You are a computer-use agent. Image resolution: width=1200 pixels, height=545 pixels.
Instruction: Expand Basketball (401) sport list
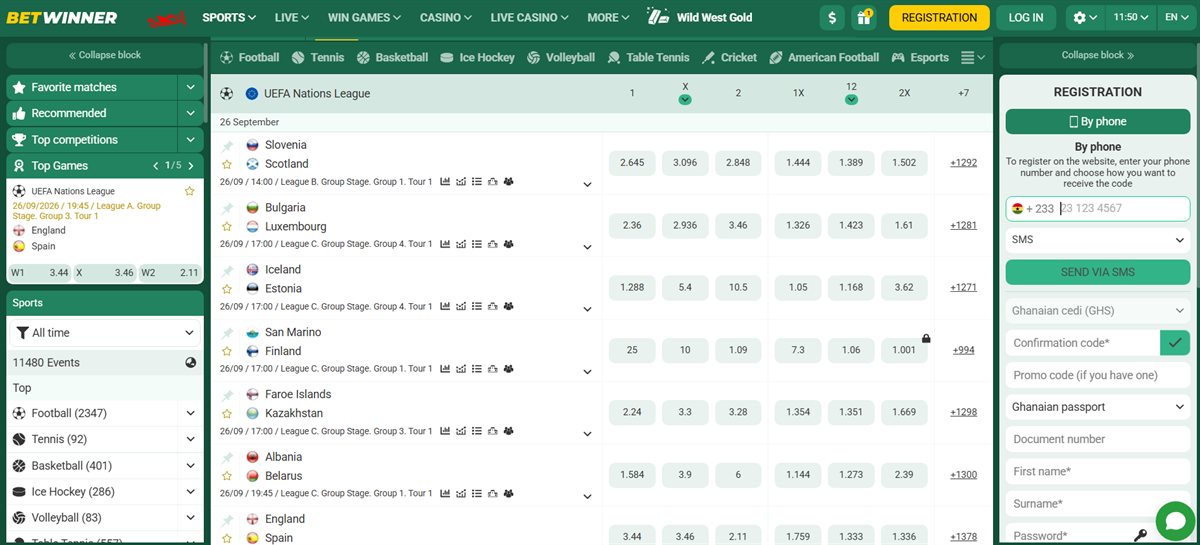pyautogui.click(x=190, y=466)
